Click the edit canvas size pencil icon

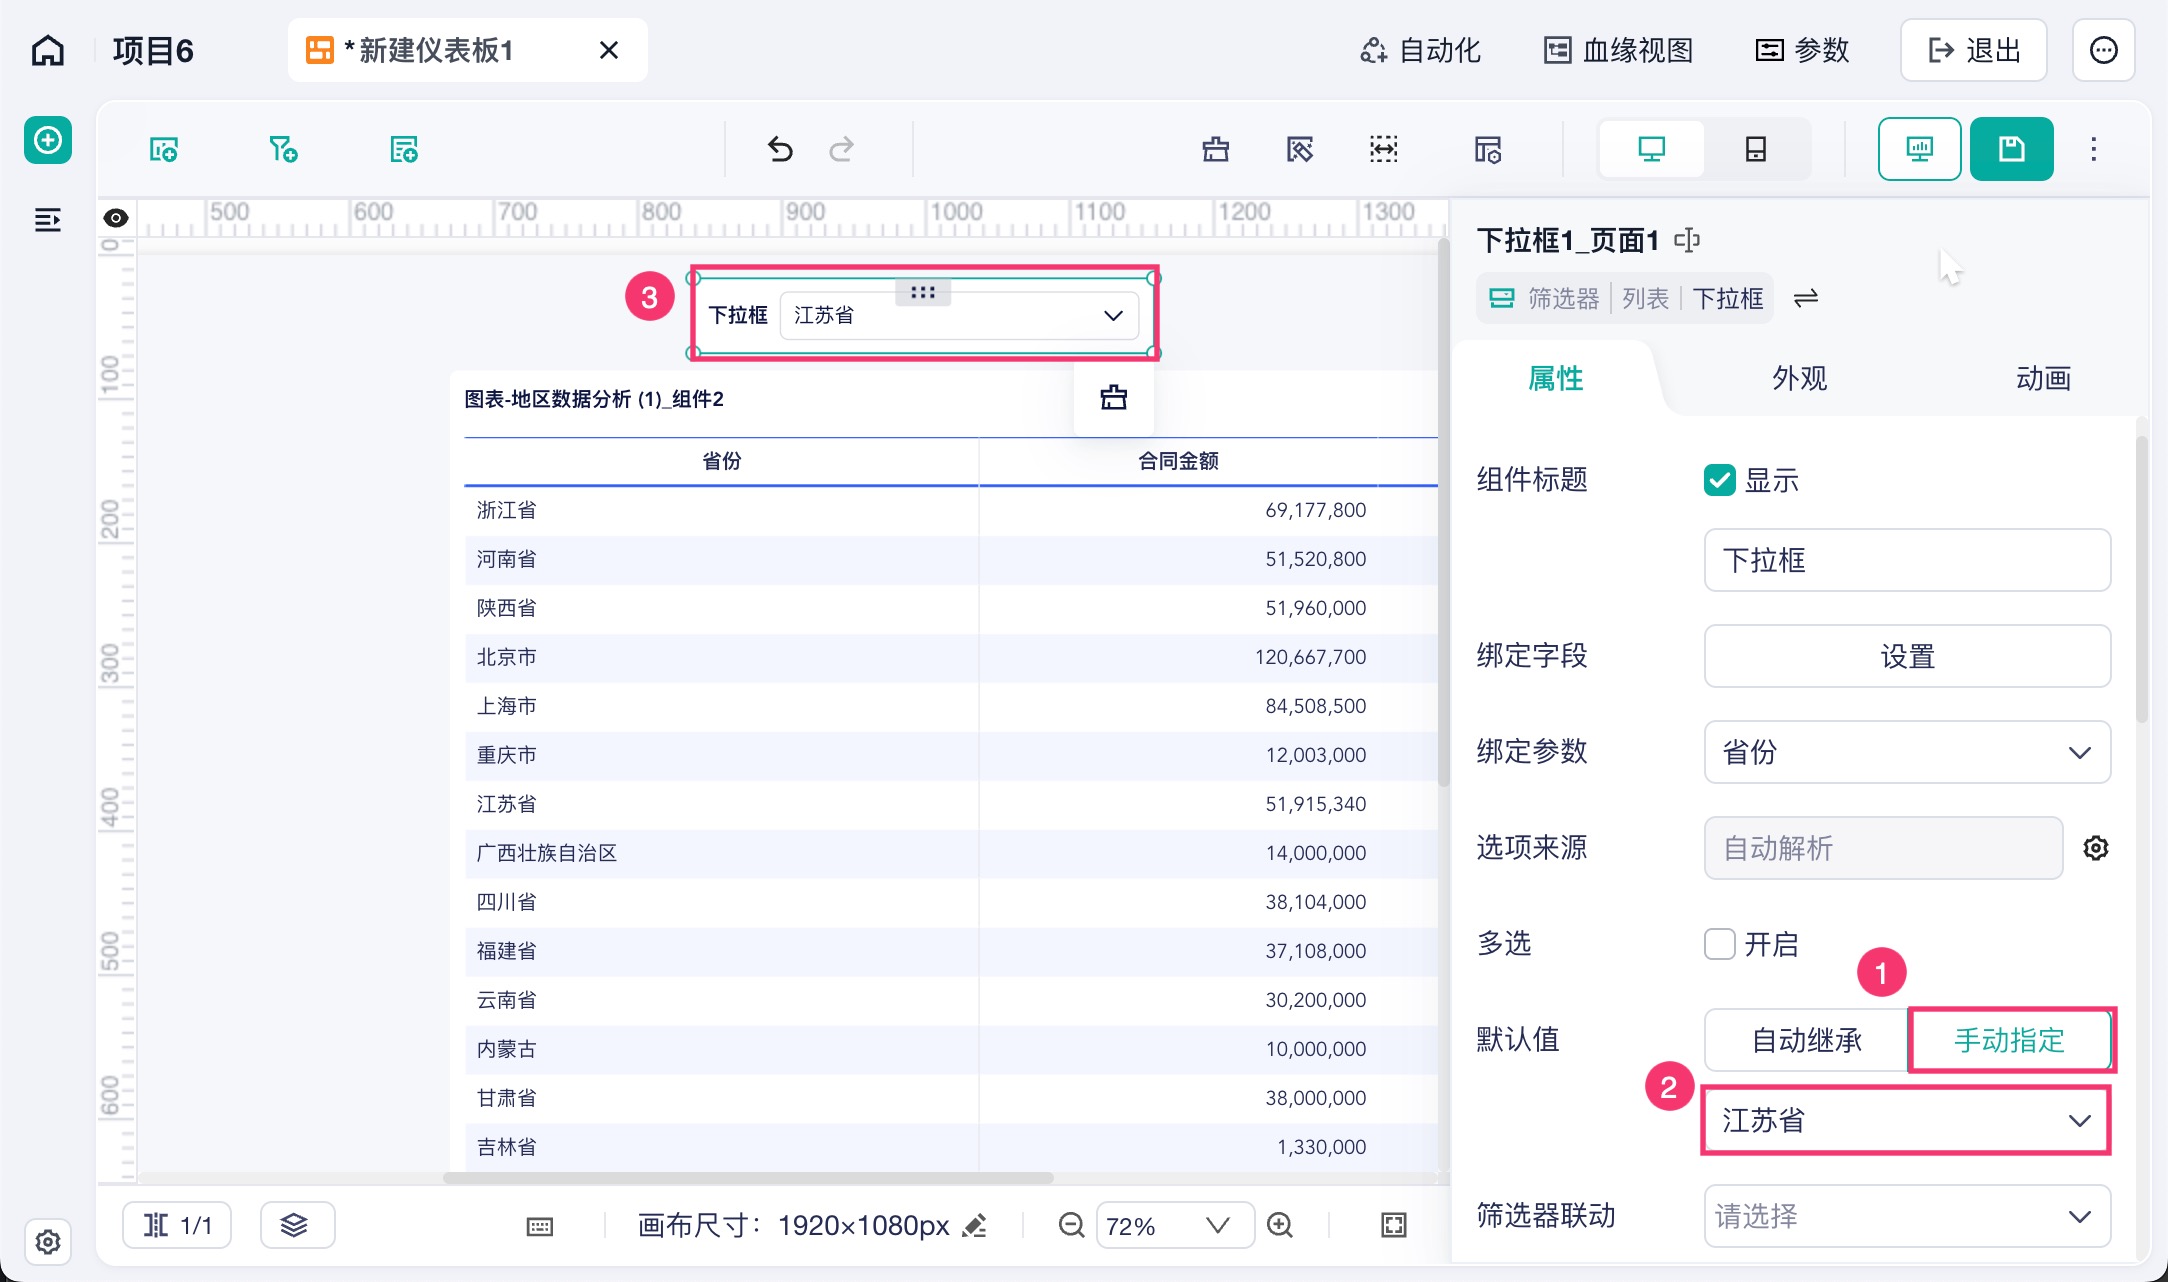point(974,1225)
